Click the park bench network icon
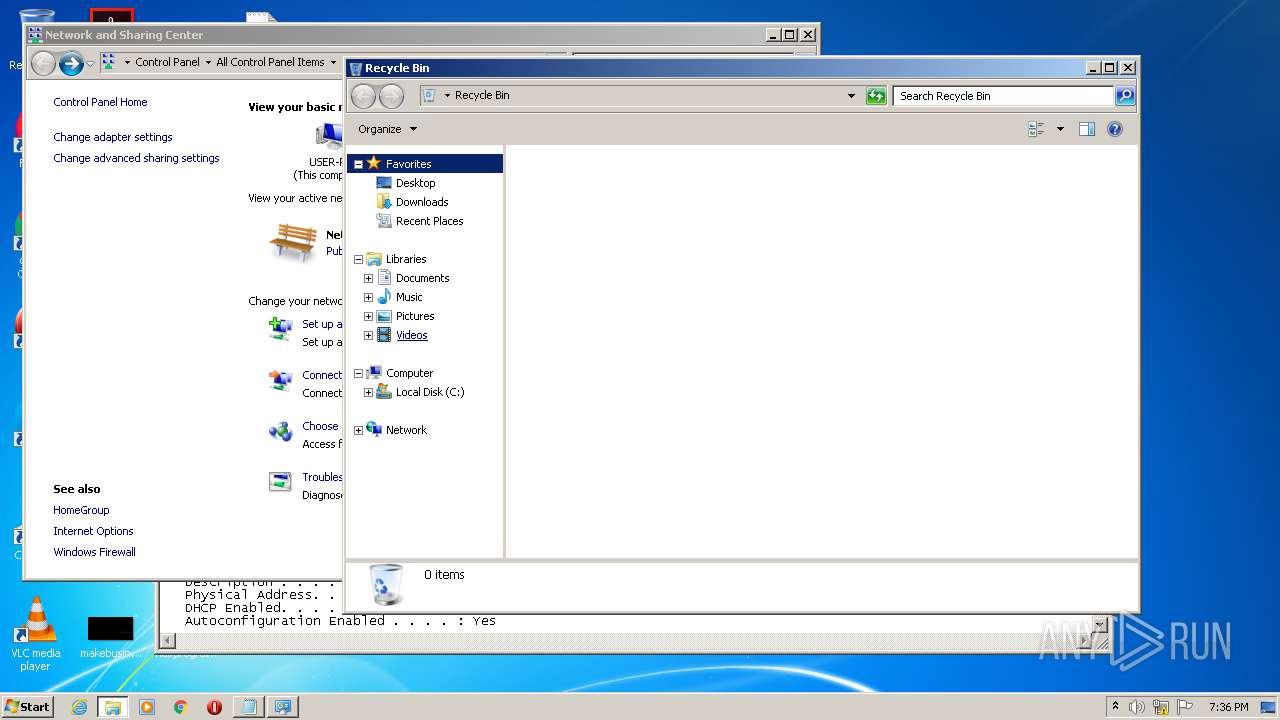The image size is (1280, 720). coord(293,243)
